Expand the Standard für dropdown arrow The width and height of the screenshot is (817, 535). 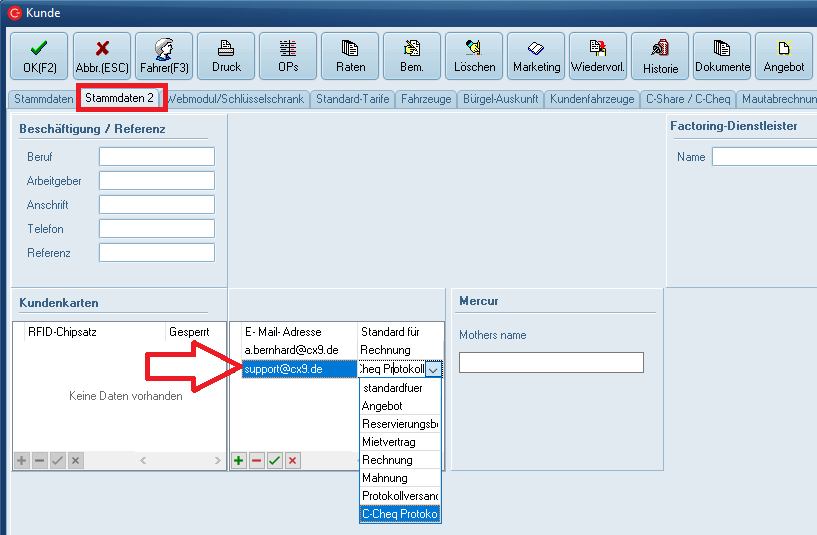tap(432, 369)
